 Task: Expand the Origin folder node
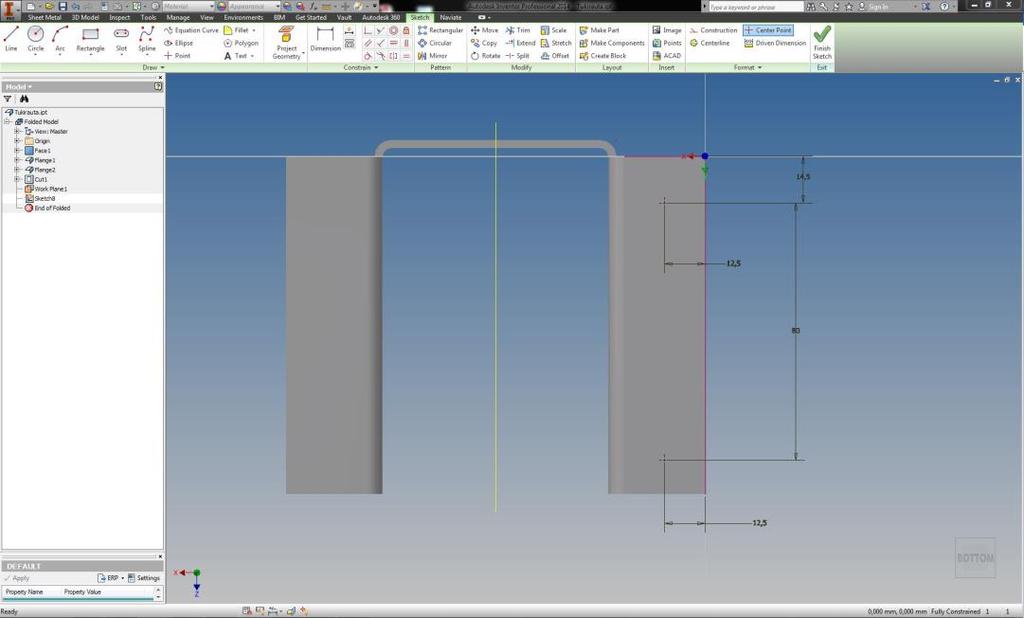[x=17, y=140]
